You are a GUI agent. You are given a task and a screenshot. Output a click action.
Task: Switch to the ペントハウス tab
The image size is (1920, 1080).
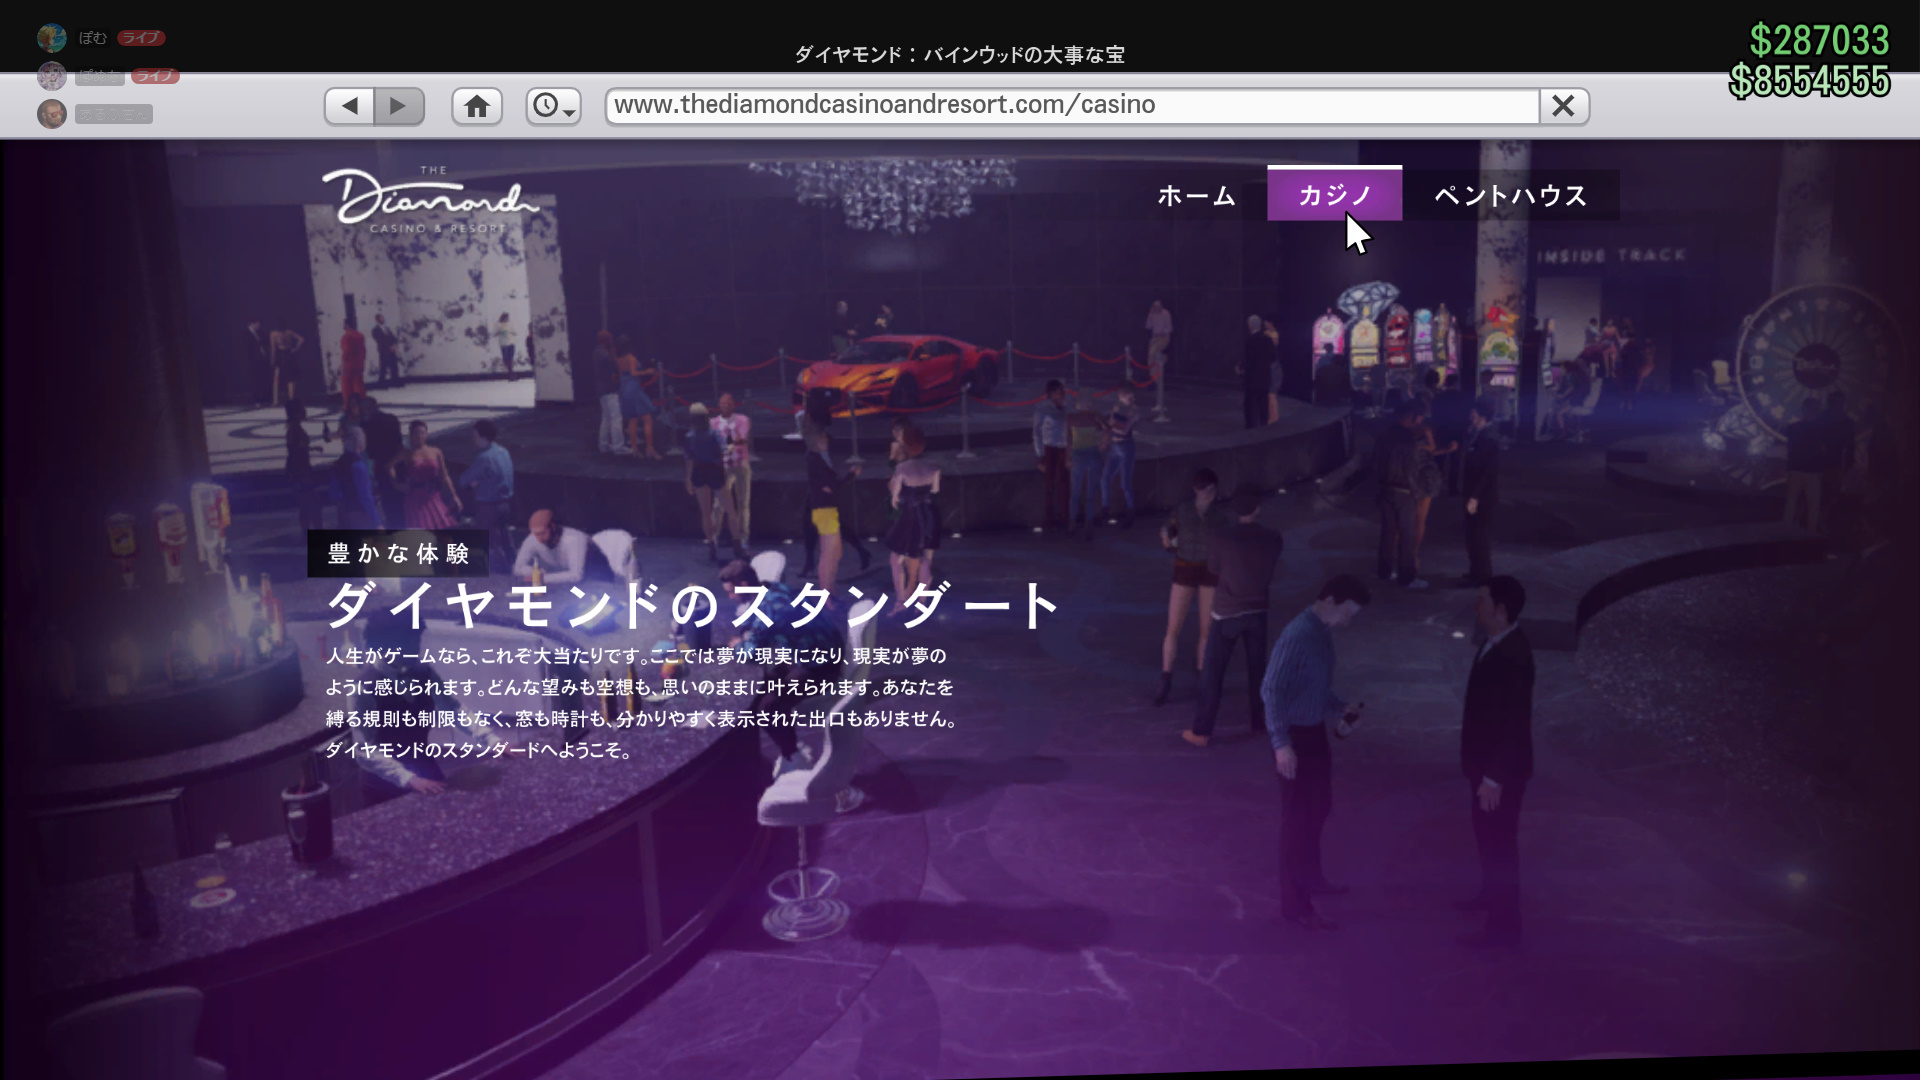coord(1511,195)
